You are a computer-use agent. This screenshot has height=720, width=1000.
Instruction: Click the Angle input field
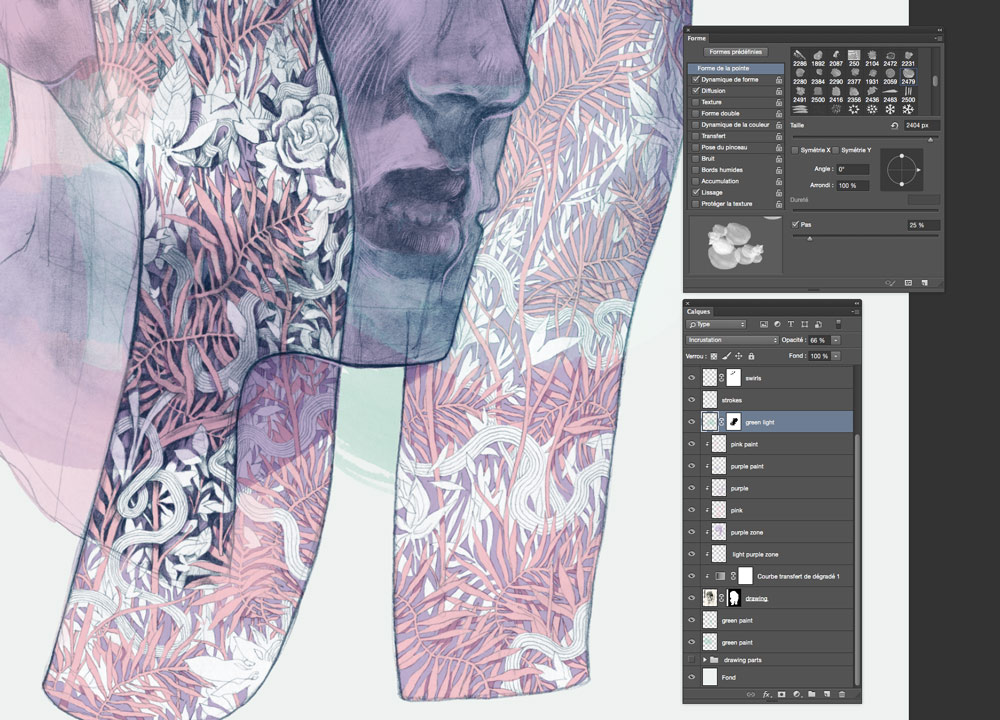click(853, 170)
